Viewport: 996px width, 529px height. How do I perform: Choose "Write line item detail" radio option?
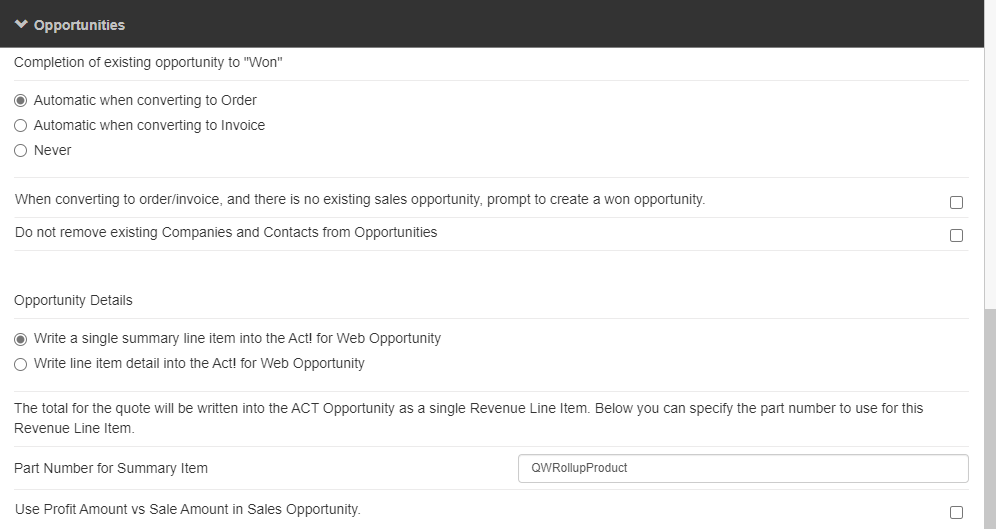[21, 364]
